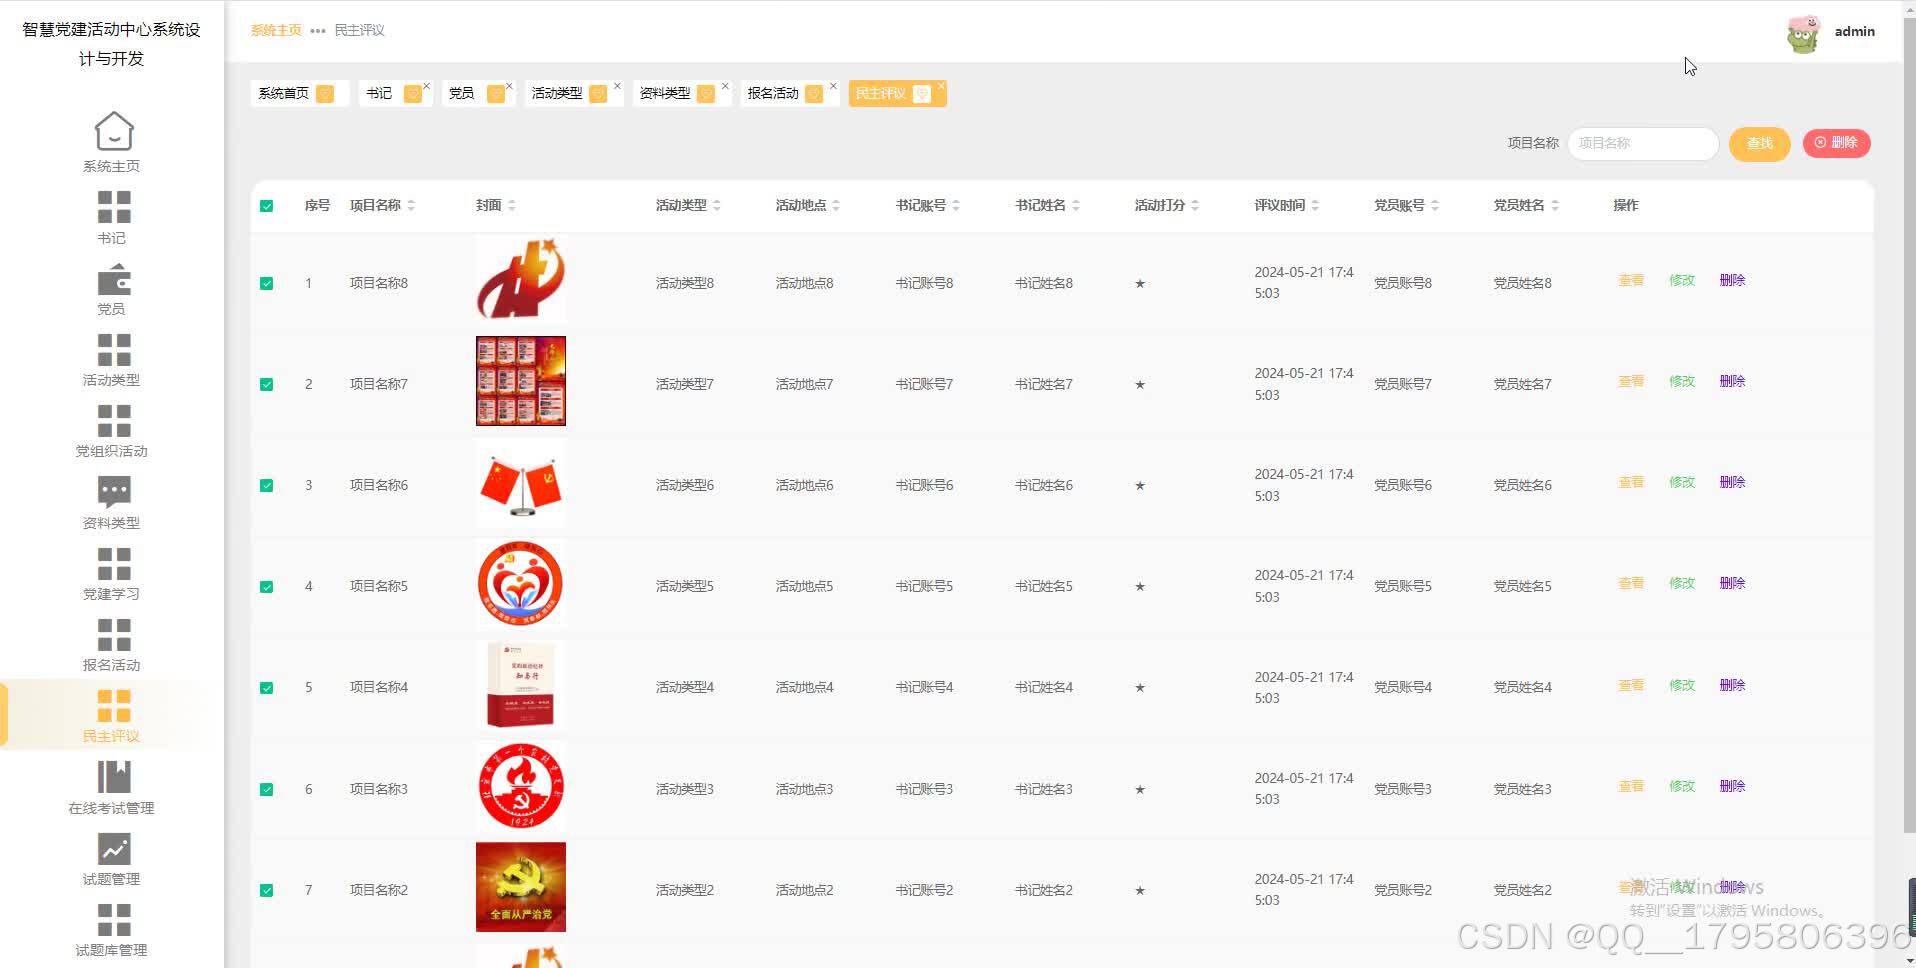Open cover thumbnail of 项目名称3
1916x968 pixels.
click(521, 786)
